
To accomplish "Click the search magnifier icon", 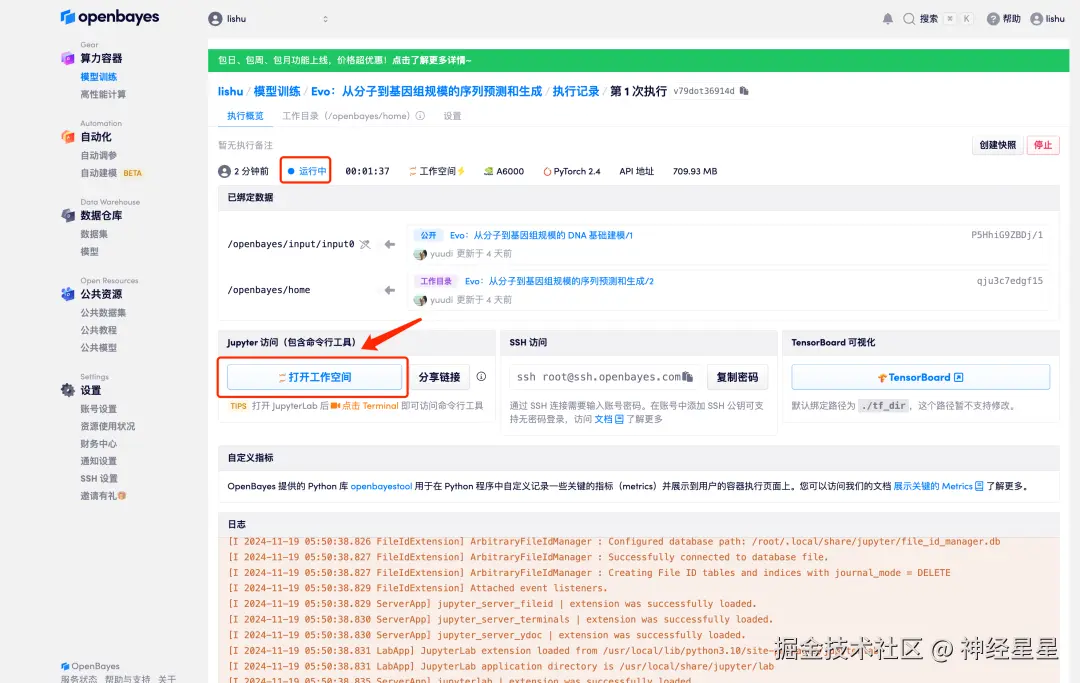I will (x=909, y=19).
